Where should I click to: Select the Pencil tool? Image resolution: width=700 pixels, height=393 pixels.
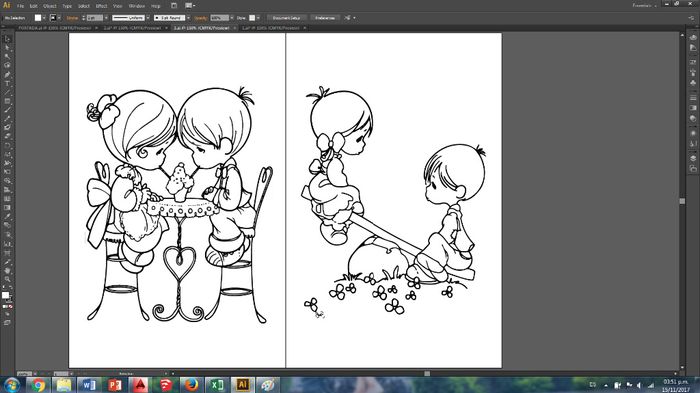pyautogui.click(x=7, y=119)
